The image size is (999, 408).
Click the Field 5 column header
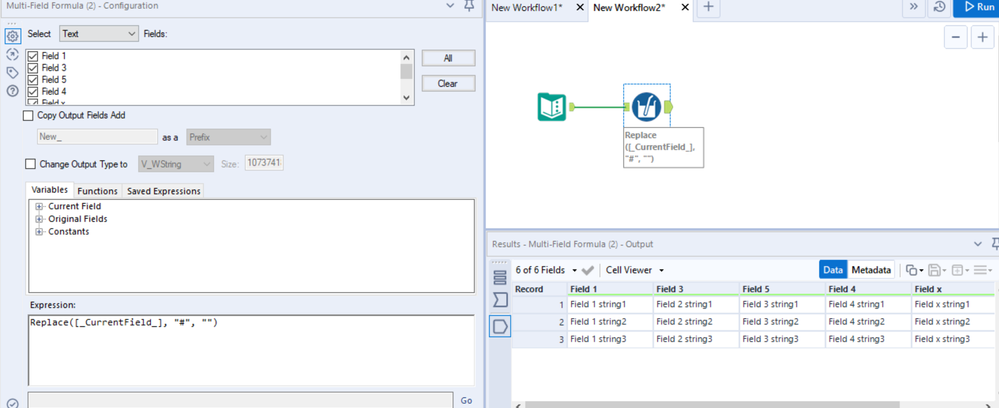click(782, 289)
